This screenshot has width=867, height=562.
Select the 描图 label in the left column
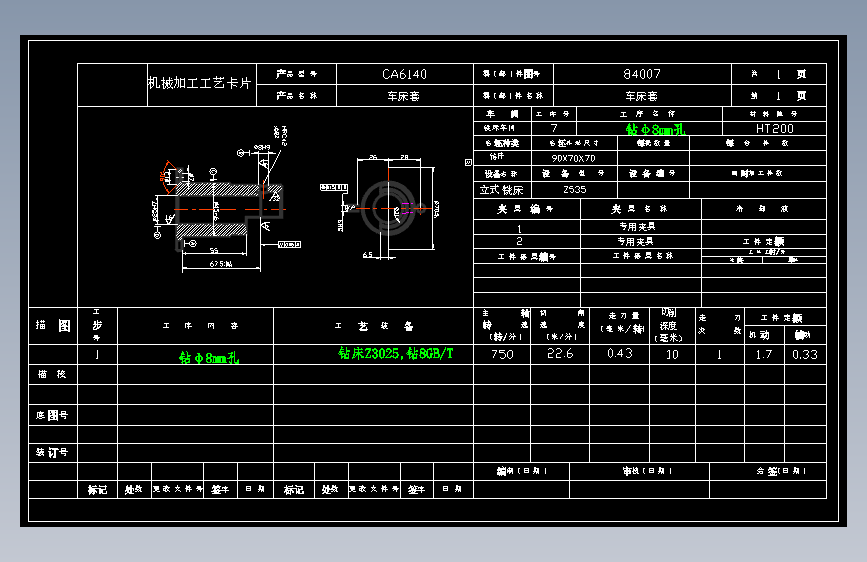53,325
